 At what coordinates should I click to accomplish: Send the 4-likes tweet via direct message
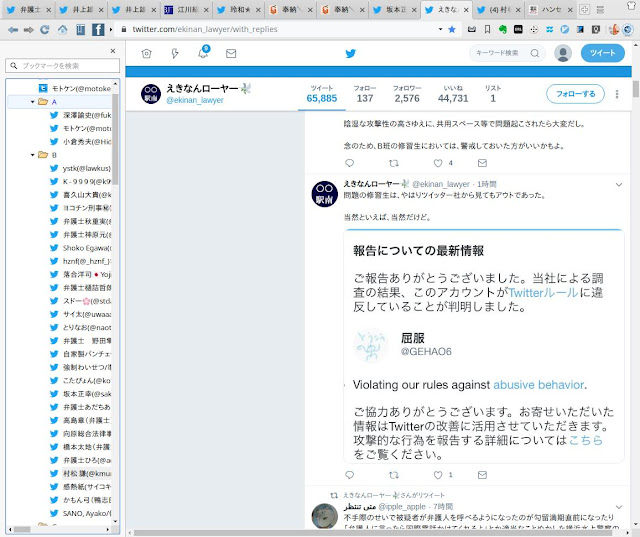tap(482, 163)
